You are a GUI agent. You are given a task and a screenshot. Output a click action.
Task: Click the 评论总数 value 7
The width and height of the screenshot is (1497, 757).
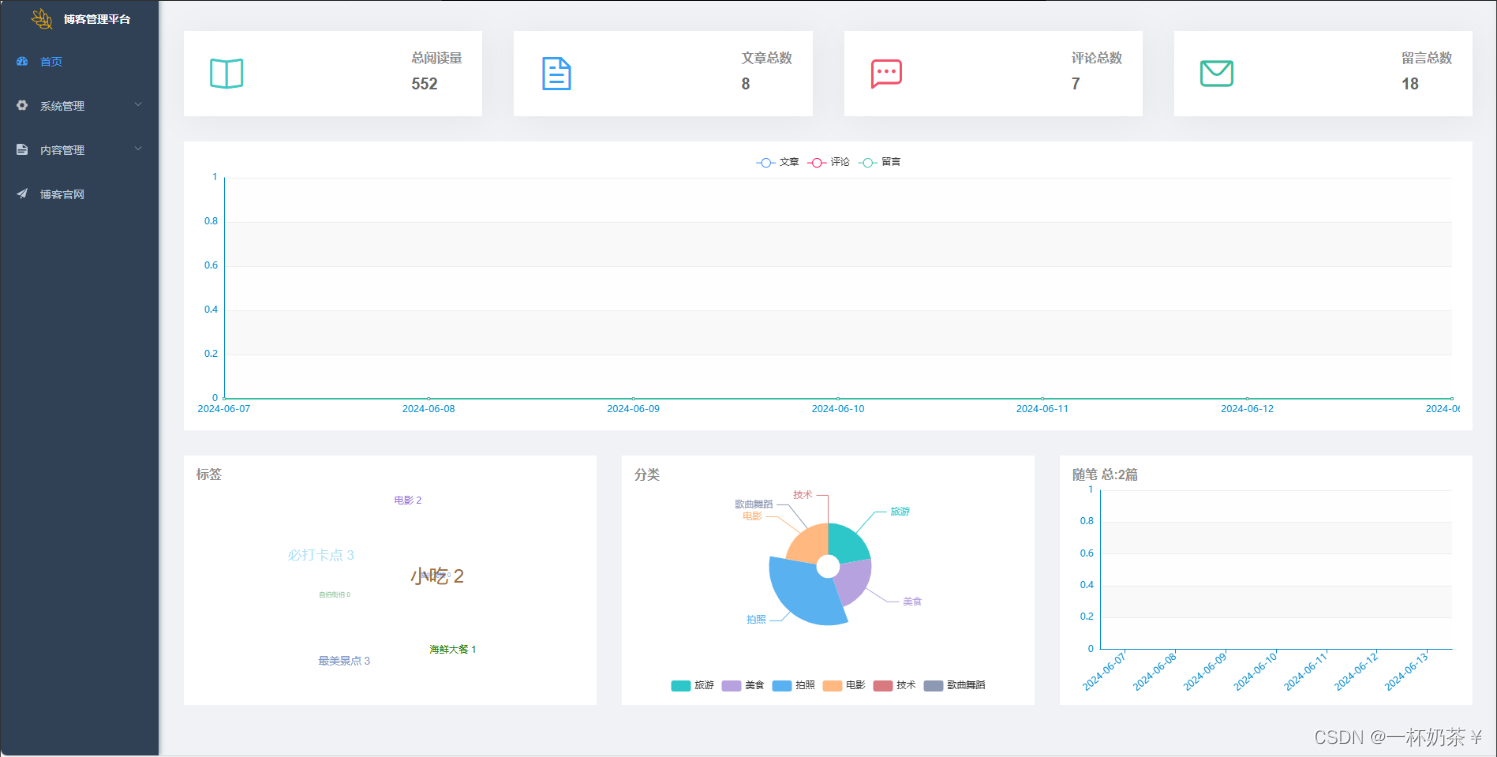(1076, 84)
